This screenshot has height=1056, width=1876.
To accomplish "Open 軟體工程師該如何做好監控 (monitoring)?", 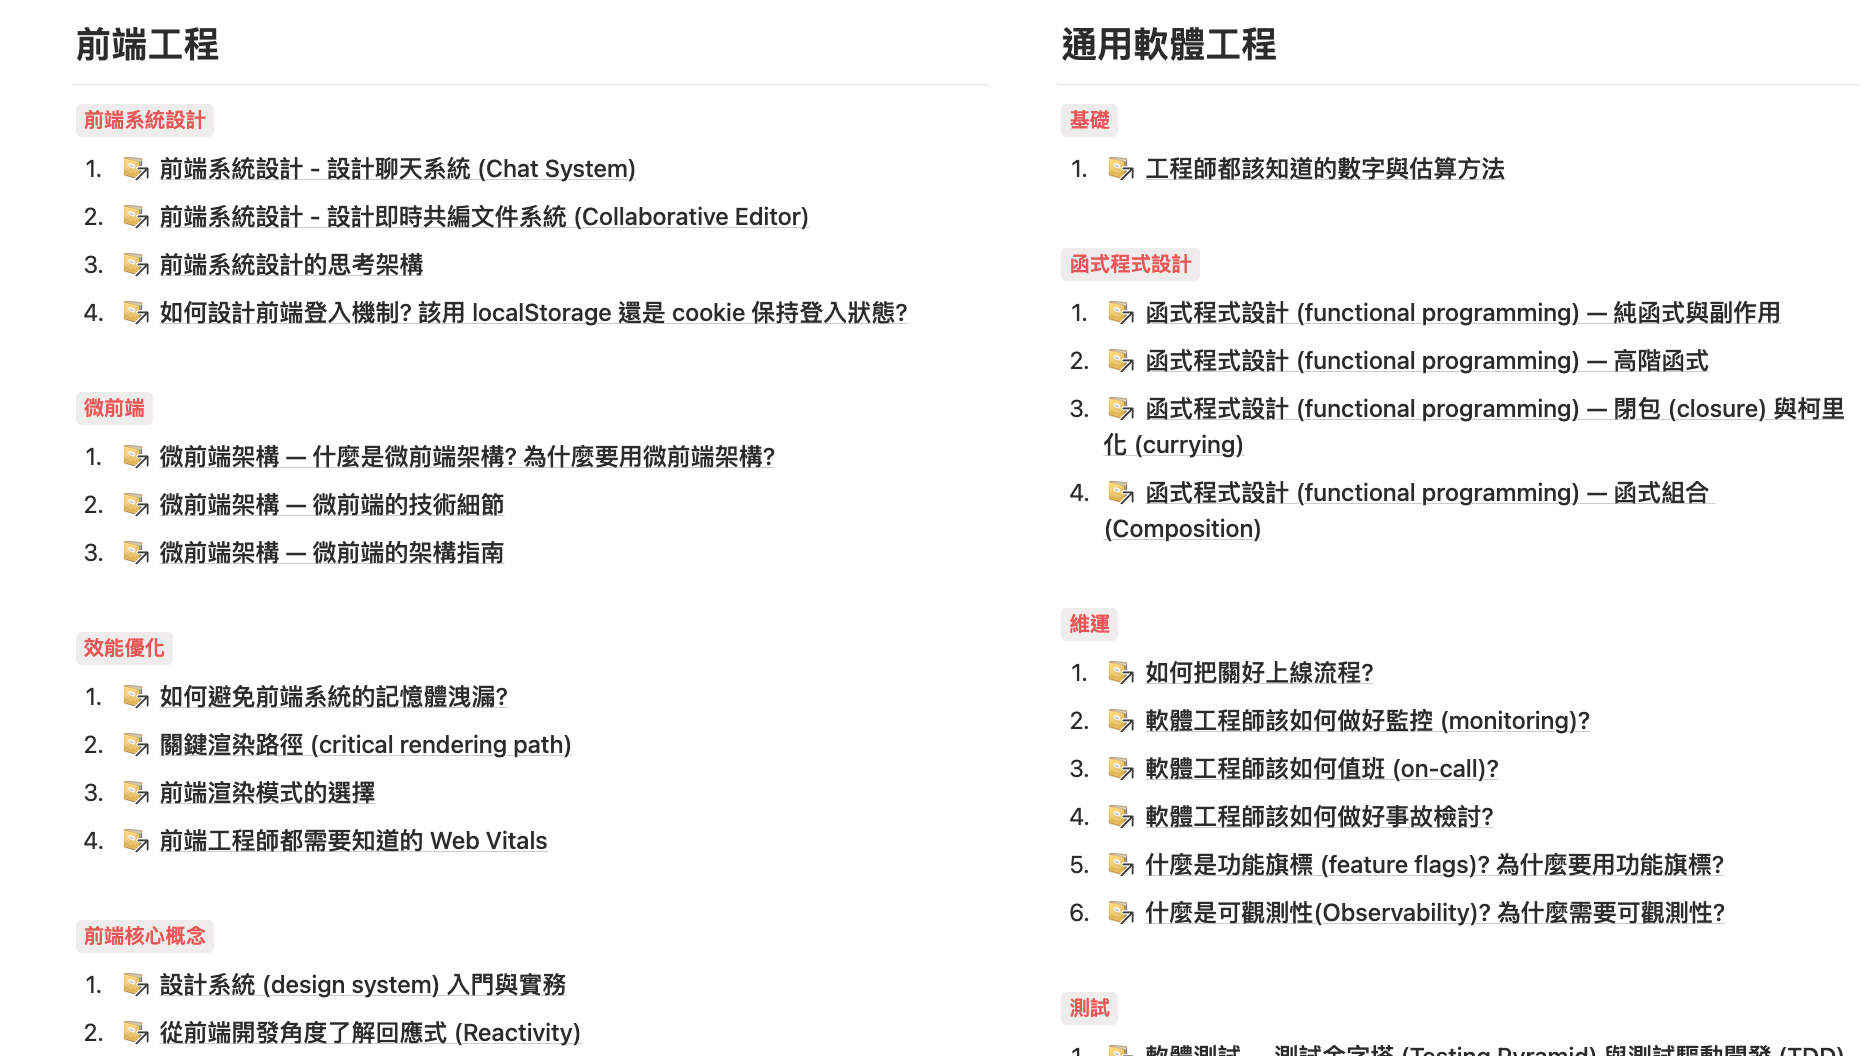I will point(1366,721).
